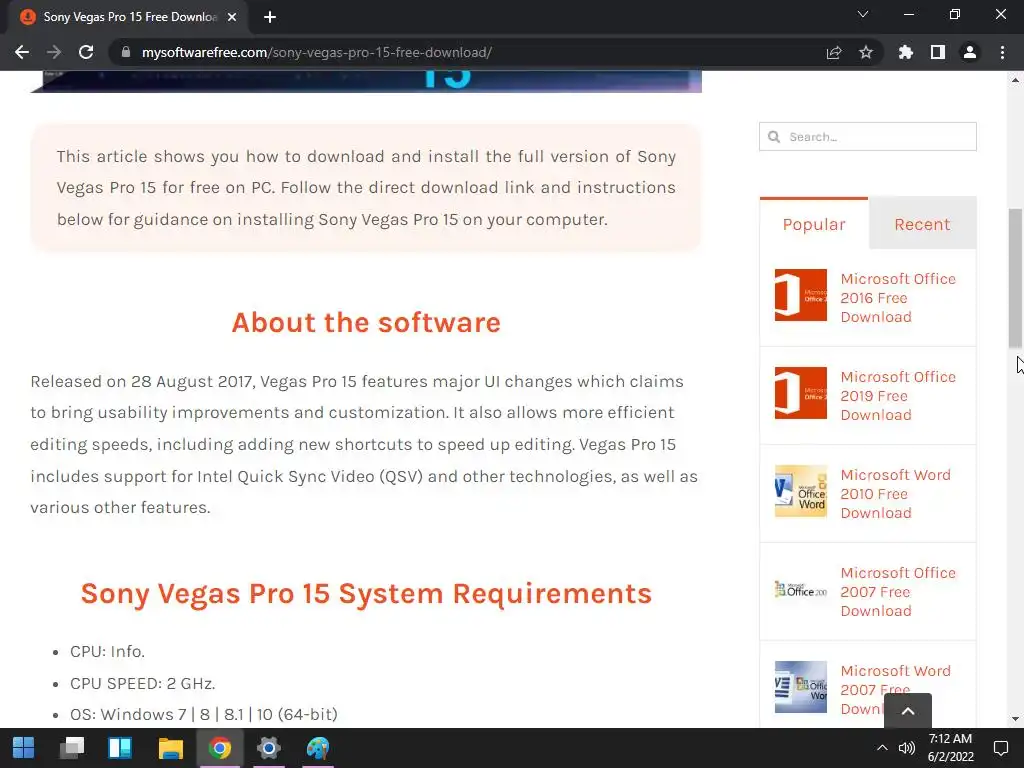
Task: Open Task View on taskbar
Action: [72, 748]
